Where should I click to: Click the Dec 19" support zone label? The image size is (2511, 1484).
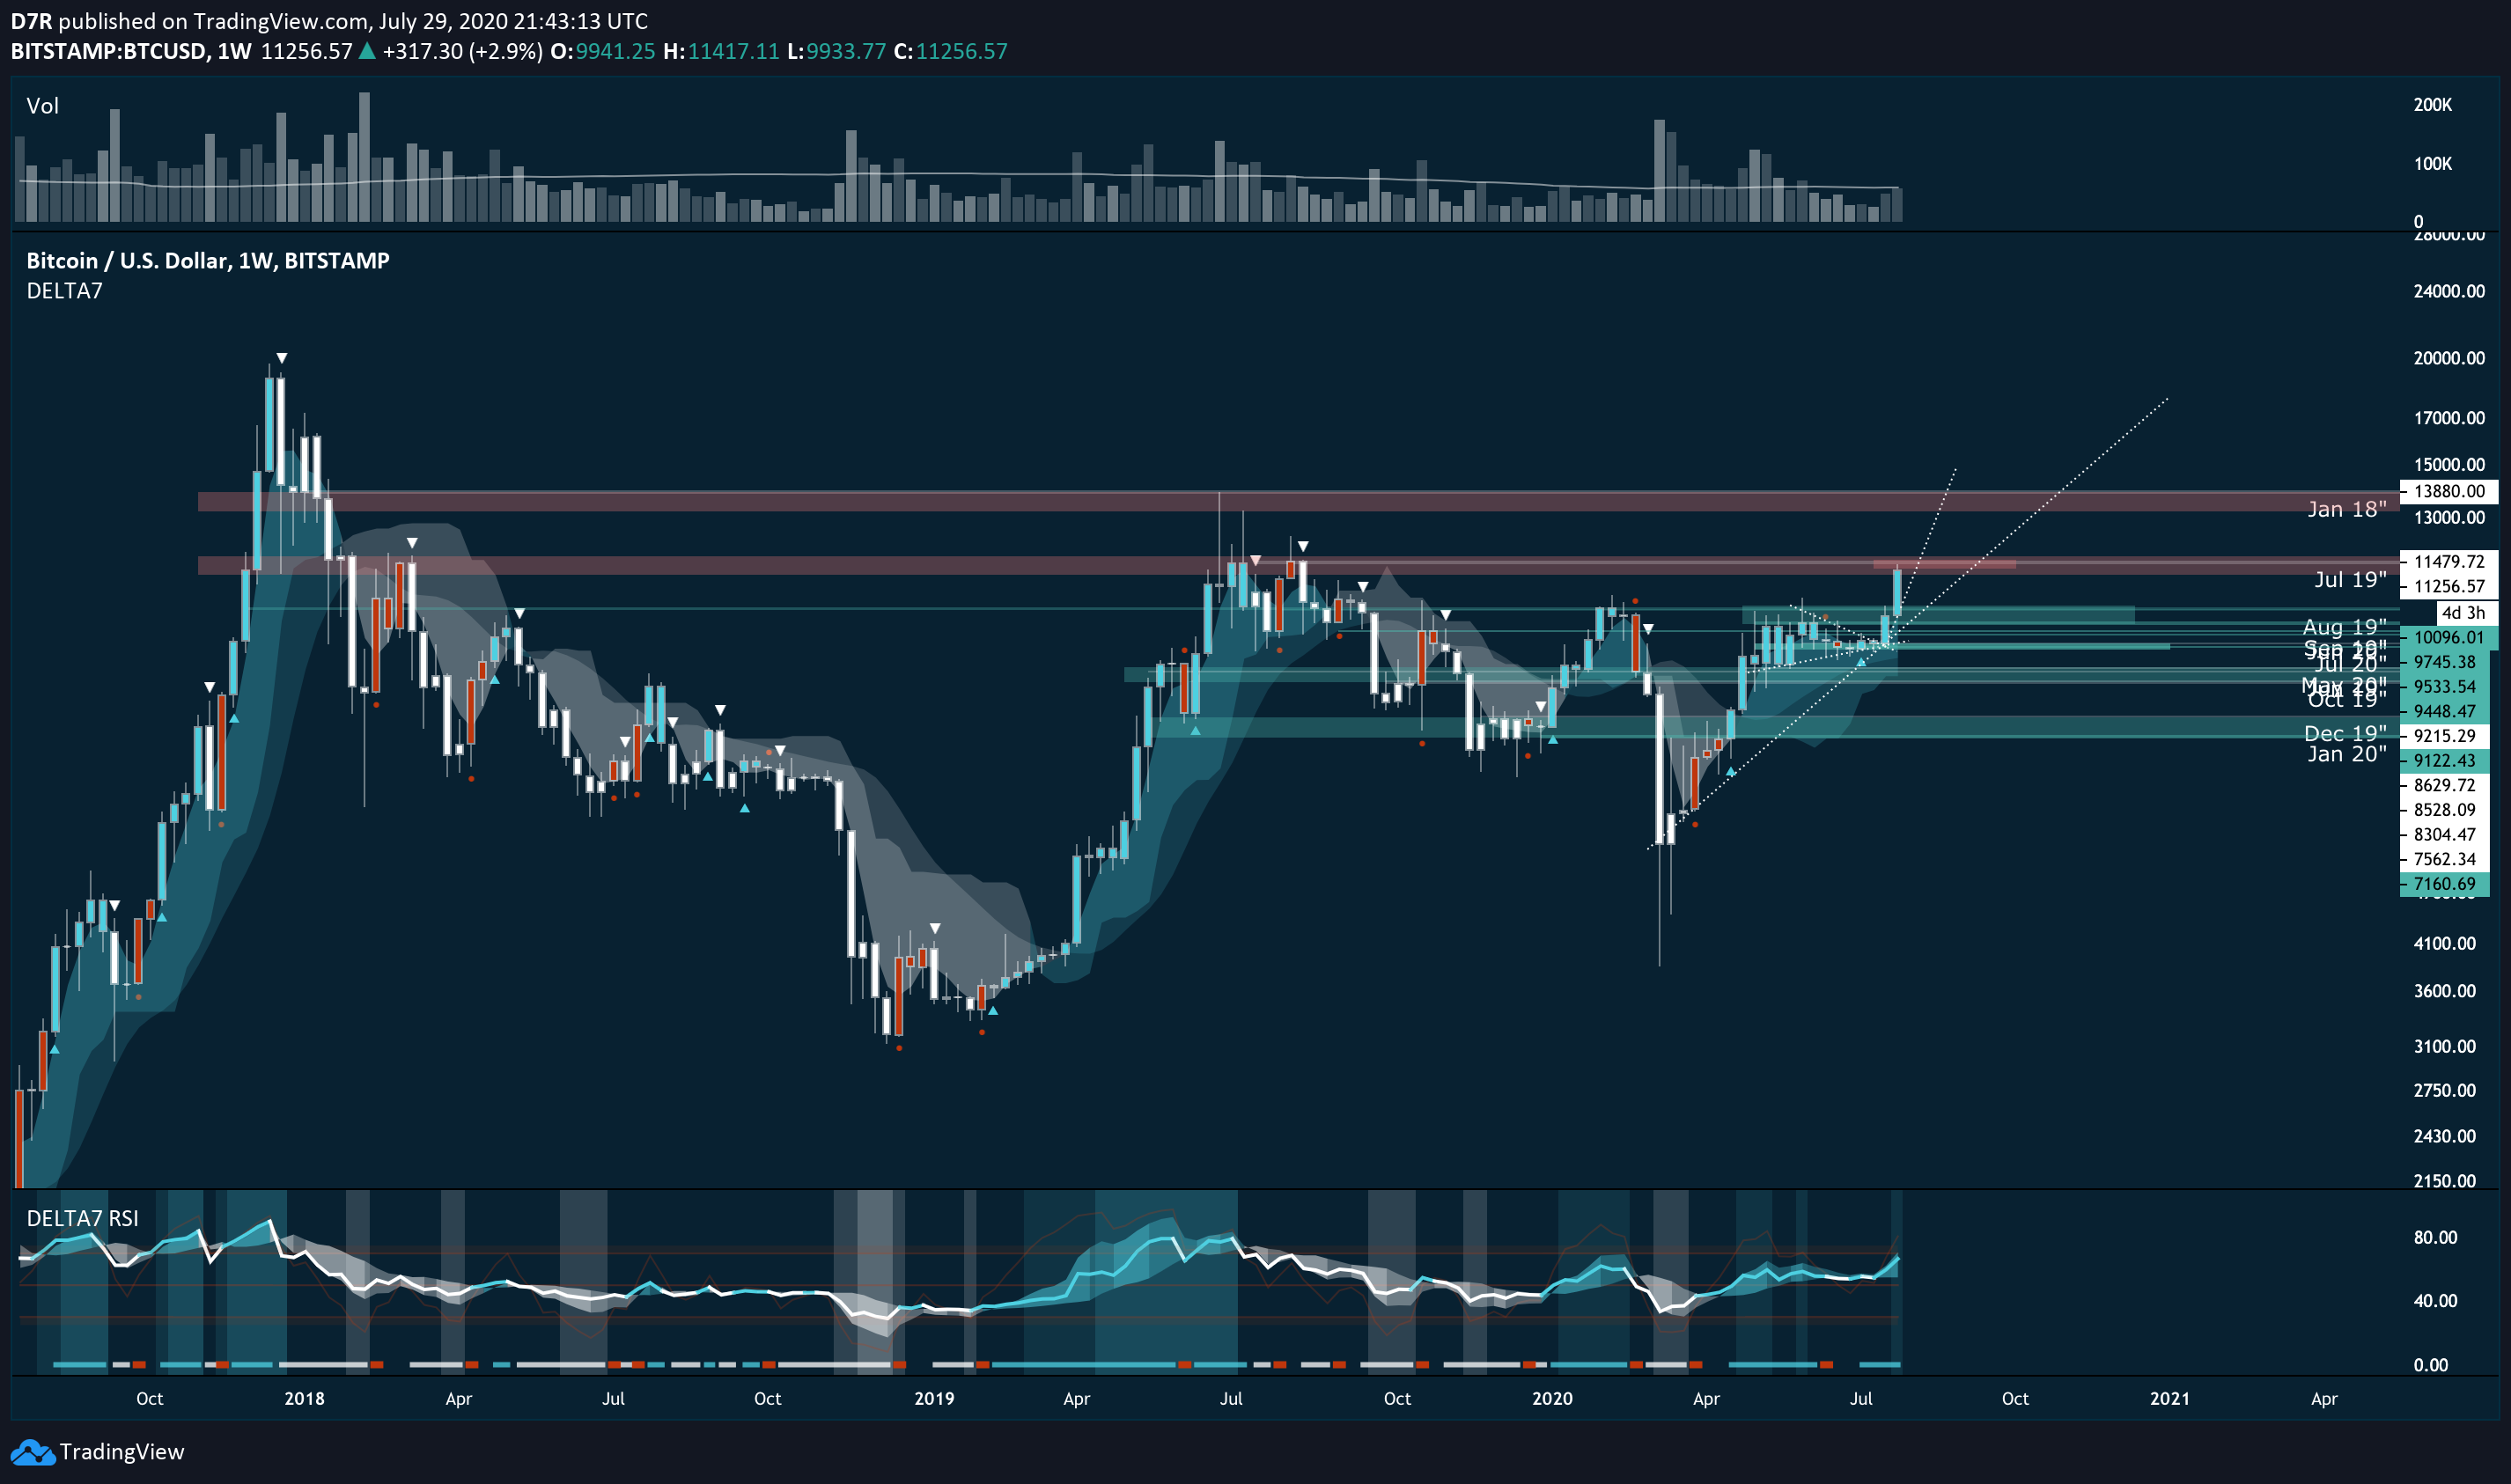2345,734
